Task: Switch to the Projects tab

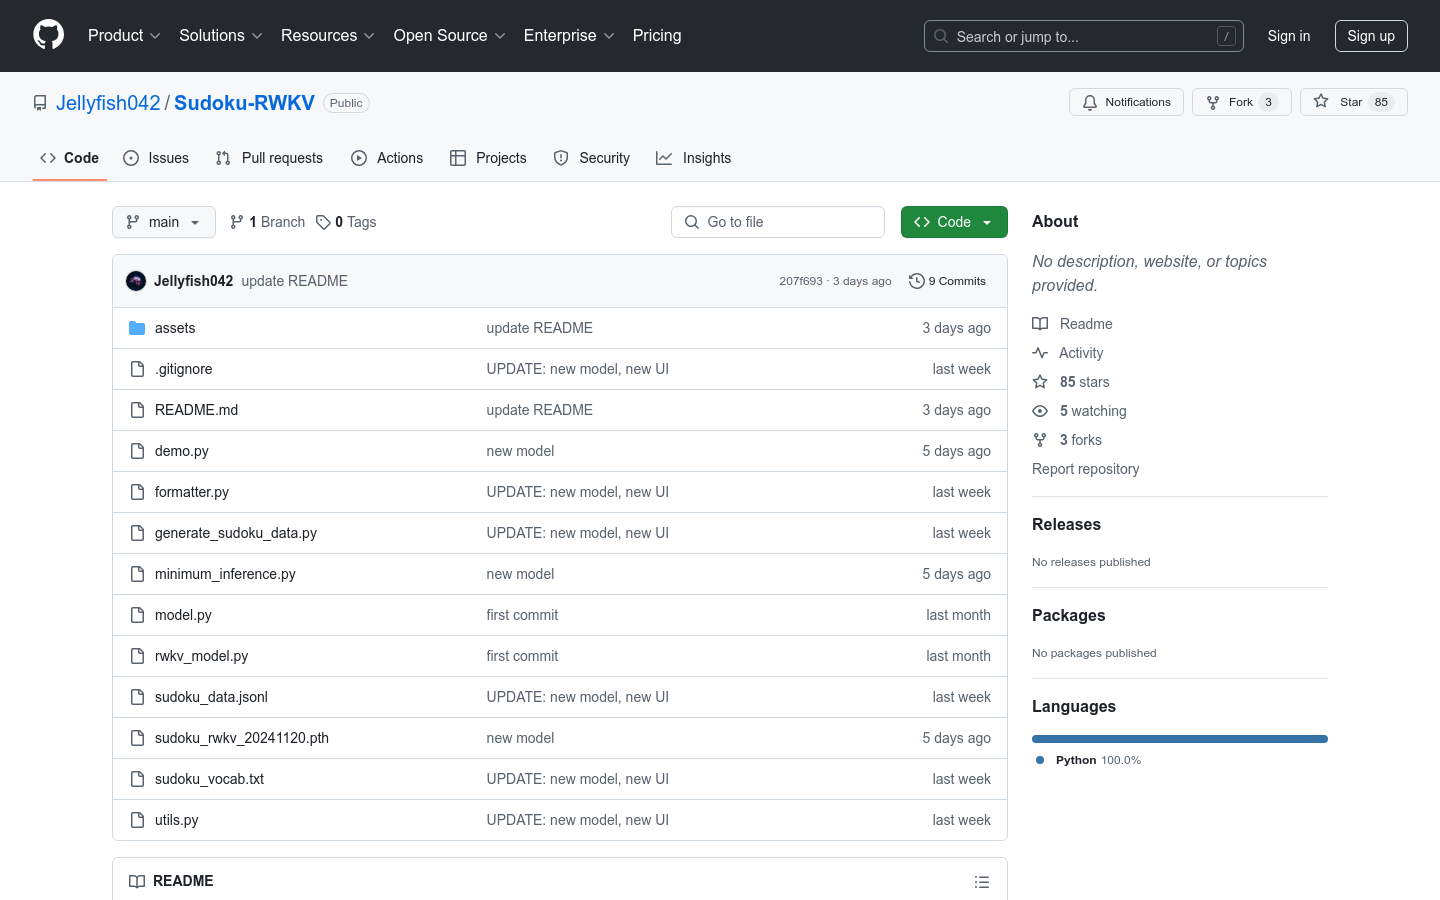Action: pos(488,158)
